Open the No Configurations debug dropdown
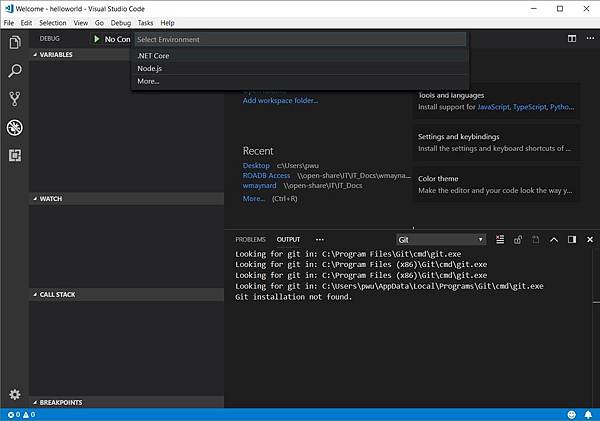600x421 pixels. tap(117, 39)
